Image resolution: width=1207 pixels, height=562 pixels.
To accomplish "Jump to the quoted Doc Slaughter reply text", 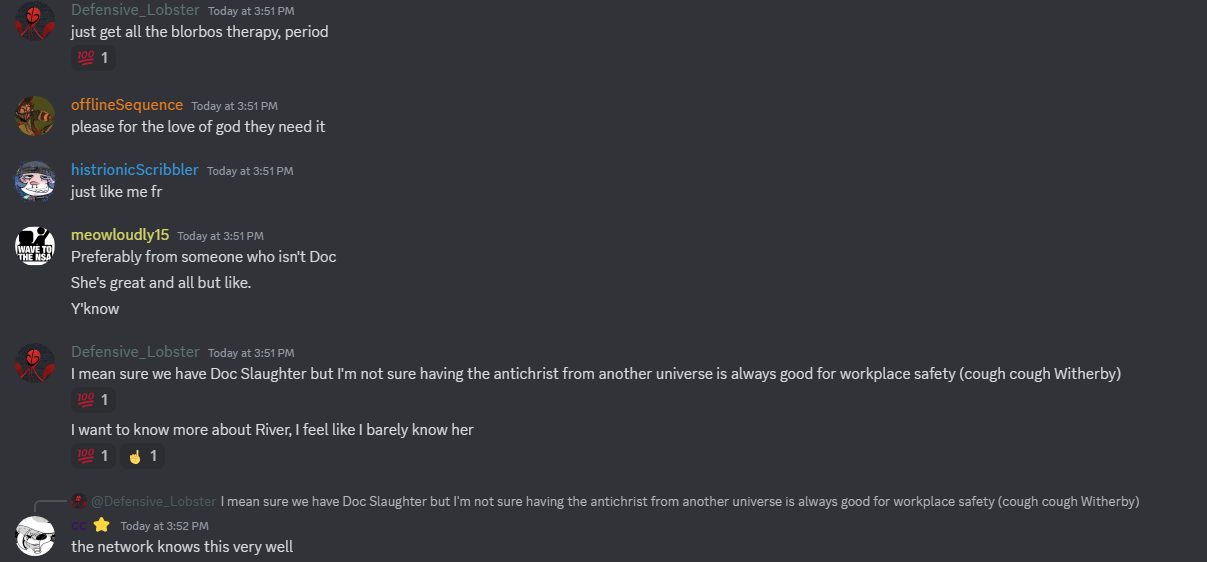I will coord(680,501).
